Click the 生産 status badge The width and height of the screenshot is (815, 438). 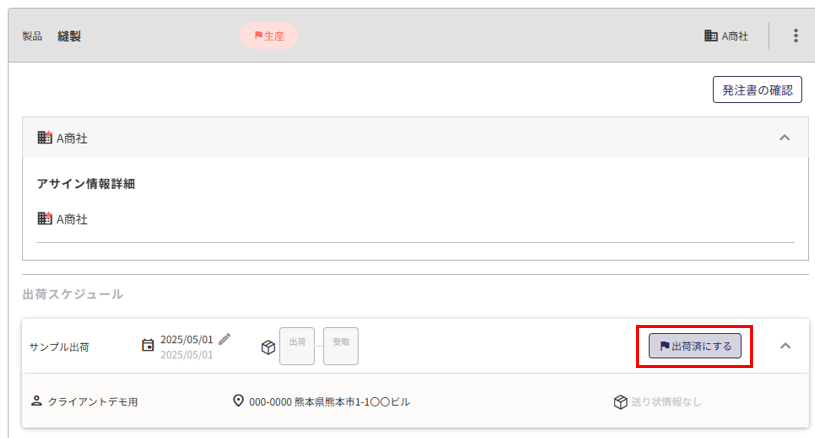point(269,36)
